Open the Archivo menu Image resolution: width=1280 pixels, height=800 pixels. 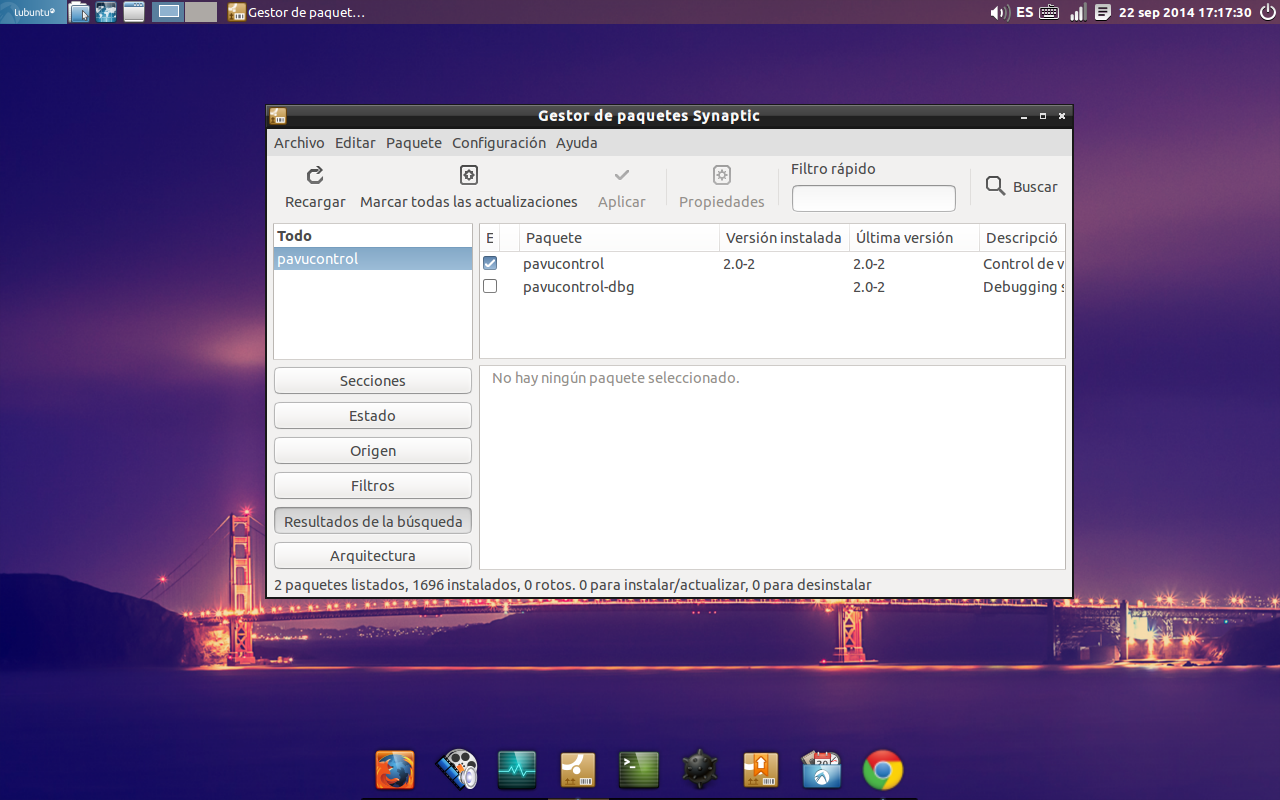tap(299, 143)
